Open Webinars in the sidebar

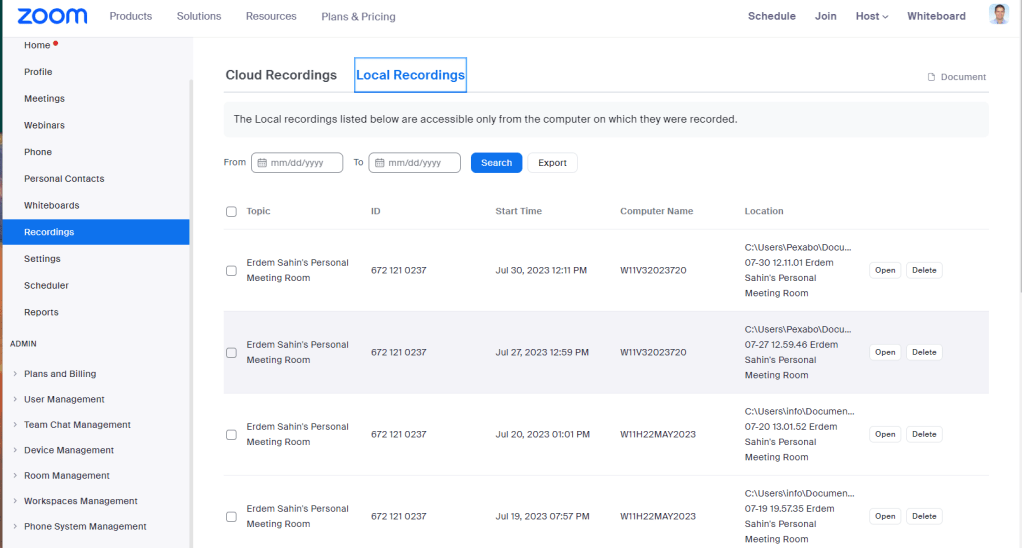tap(44, 125)
